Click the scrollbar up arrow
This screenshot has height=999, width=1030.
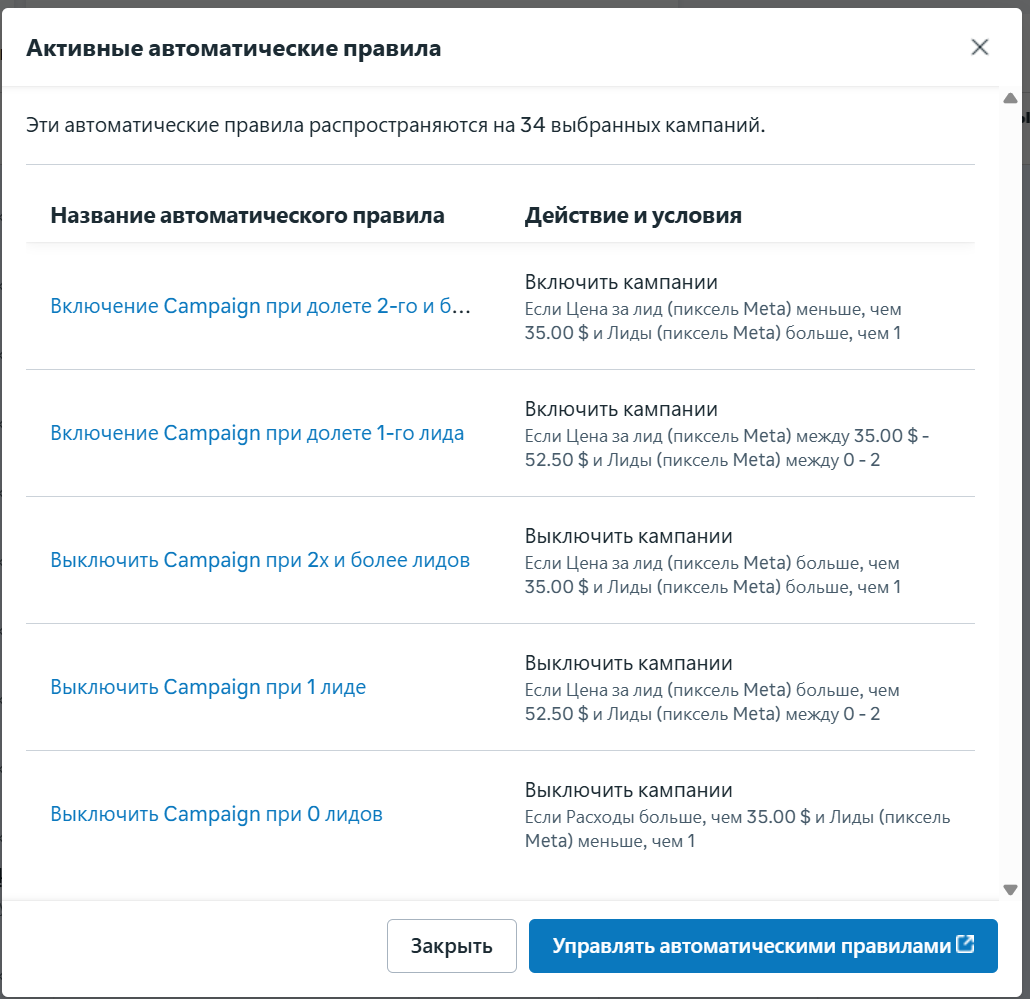click(1010, 99)
